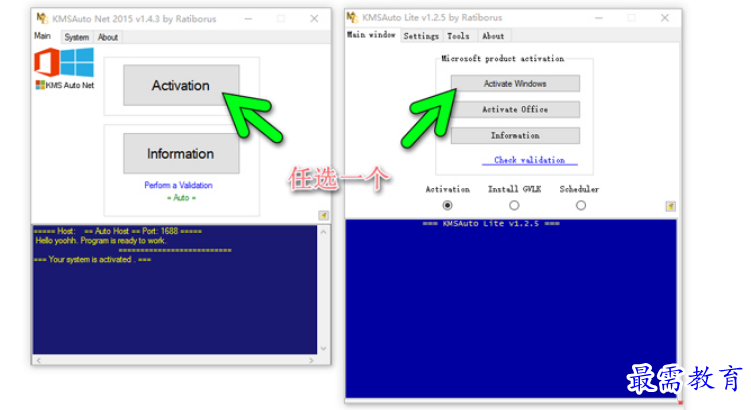Click the small yellow icon above KMSAuto Net console
751x410 pixels.
click(324, 216)
